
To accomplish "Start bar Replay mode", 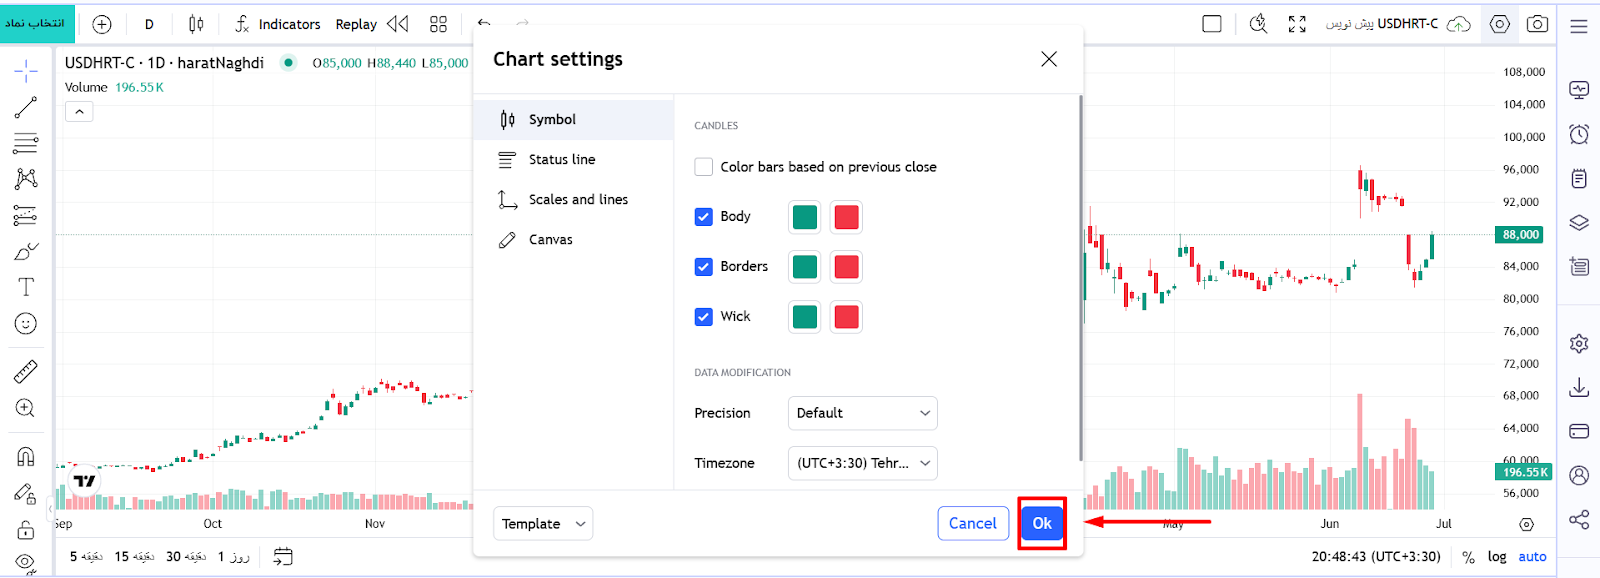I will 356,24.
